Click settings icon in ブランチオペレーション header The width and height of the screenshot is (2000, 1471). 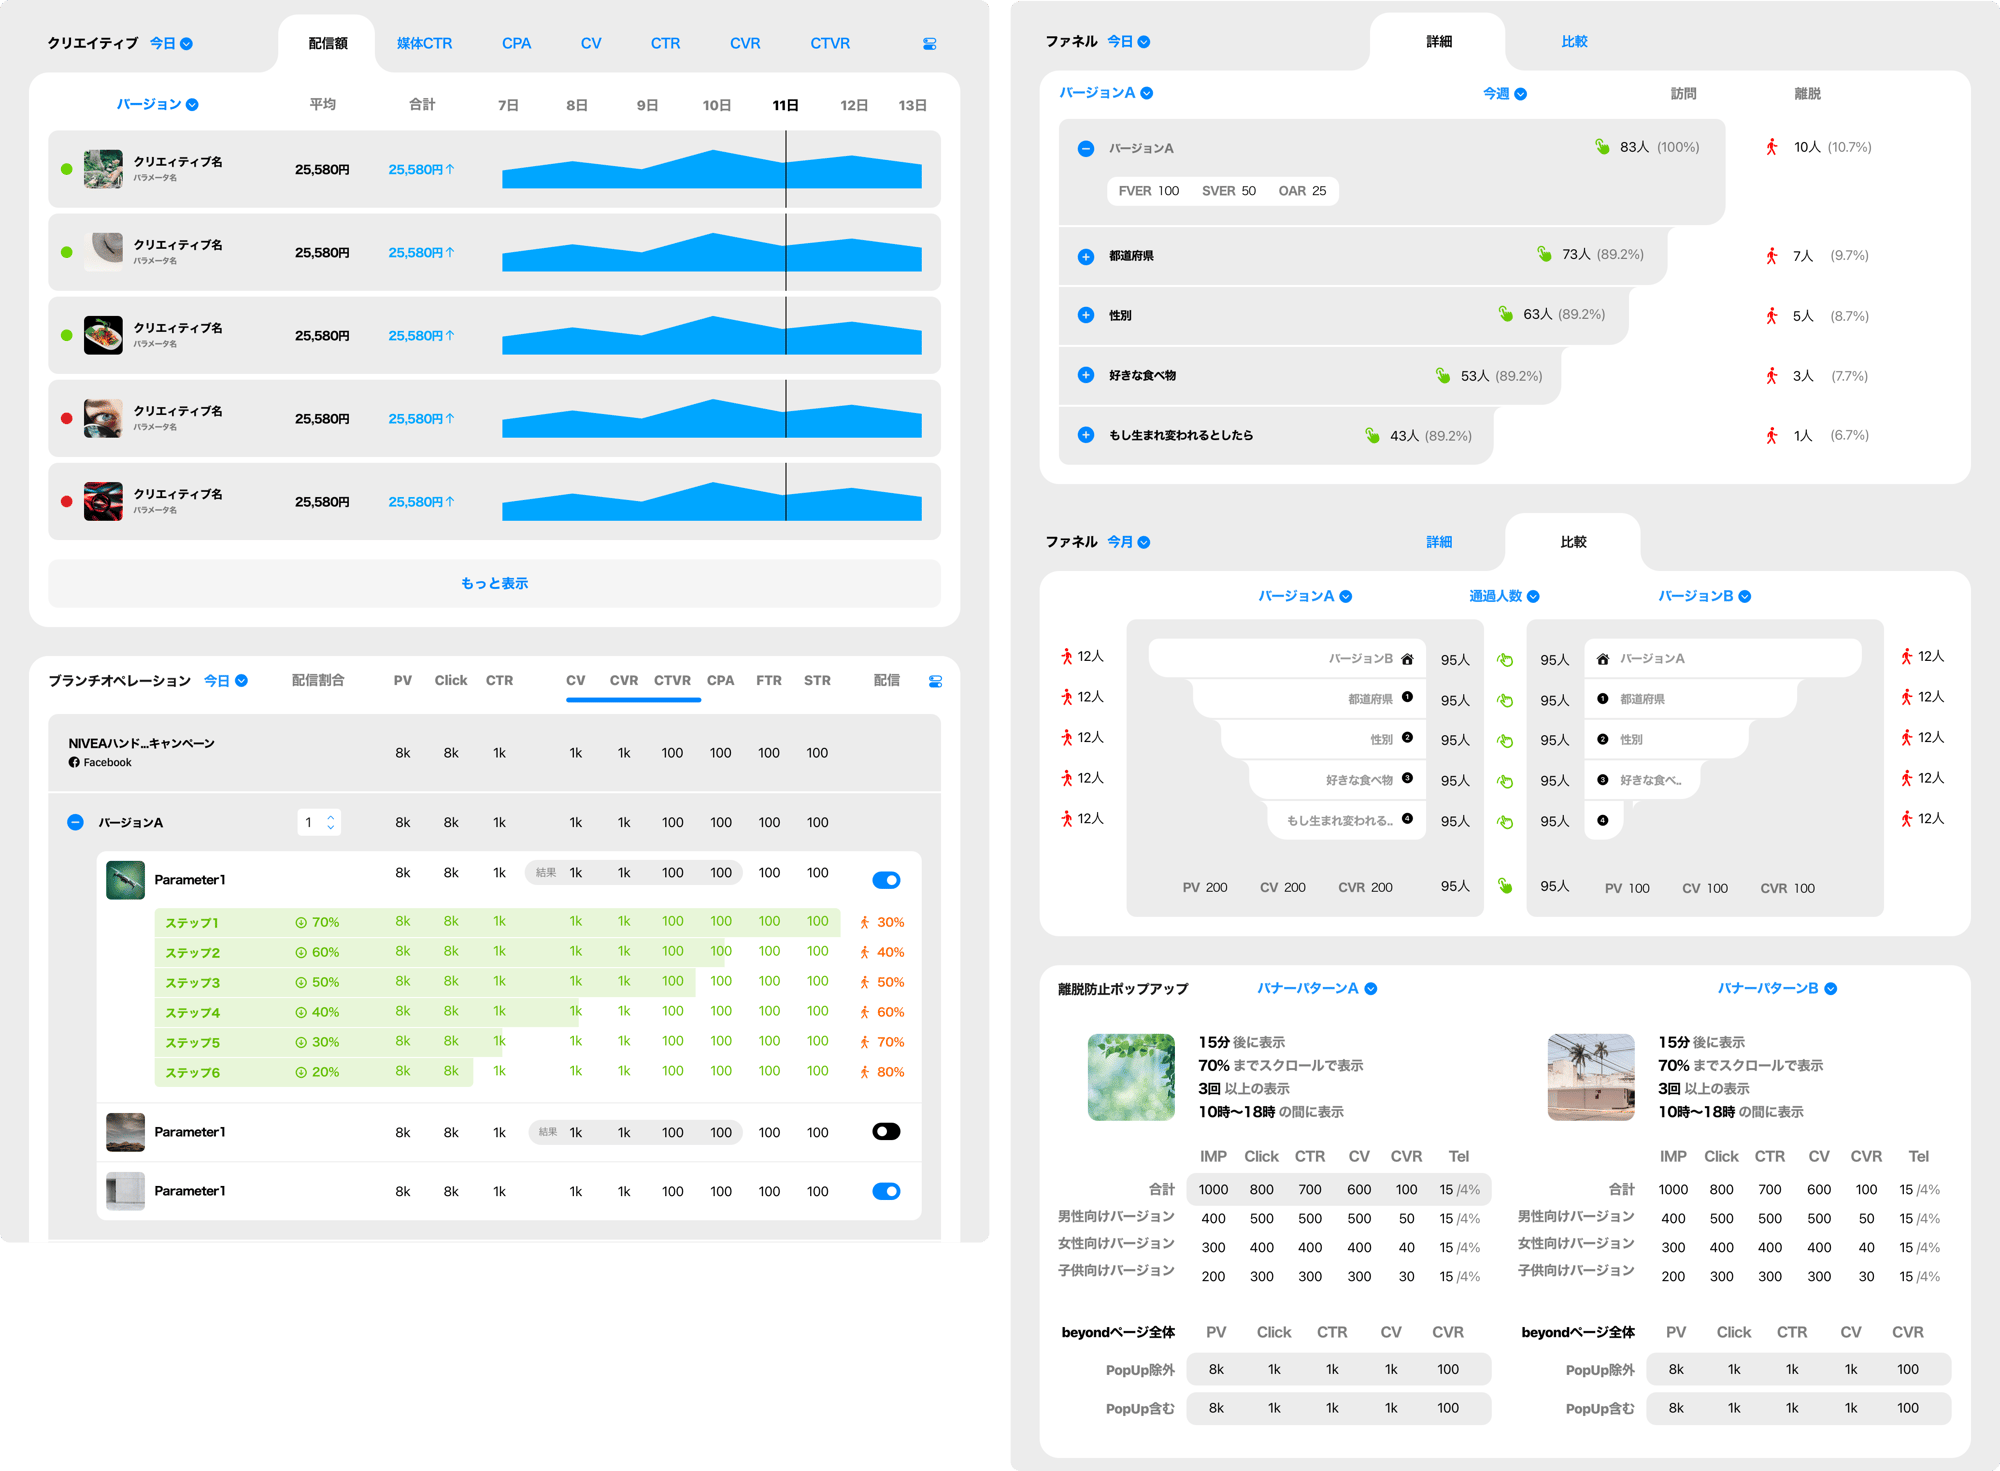pyautogui.click(x=935, y=681)
